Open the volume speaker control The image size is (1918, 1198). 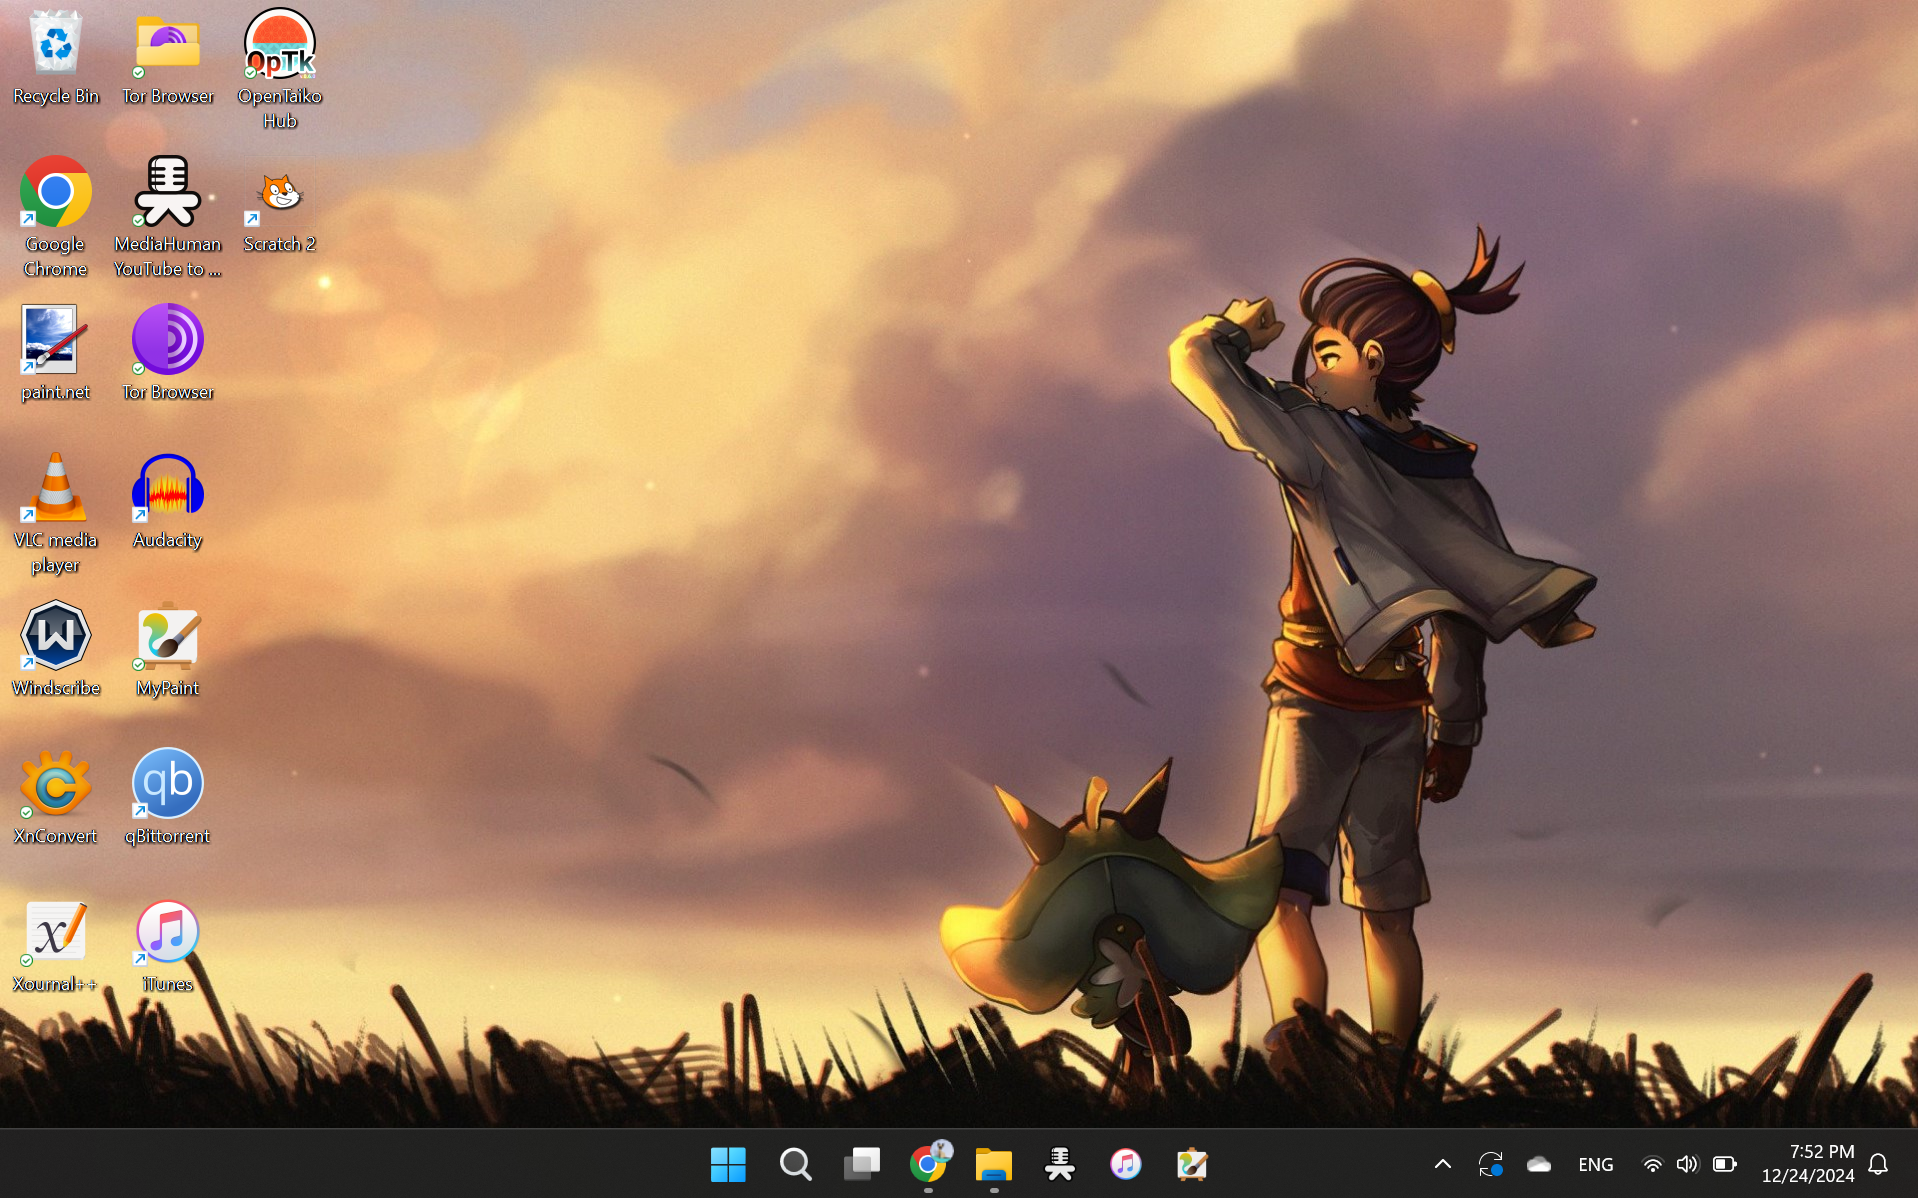click(x=1688, y=1164)
